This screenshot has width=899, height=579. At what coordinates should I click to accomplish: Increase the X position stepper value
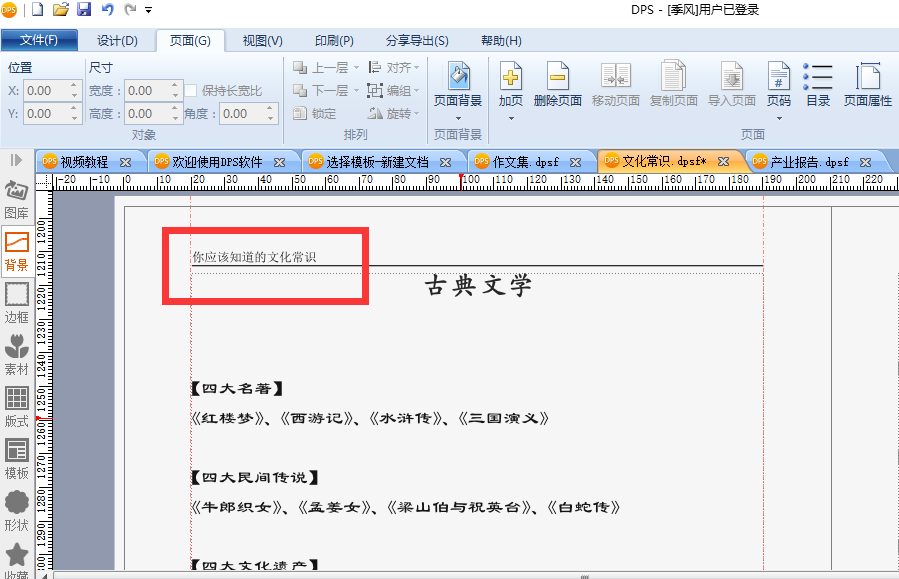click(x=74, y=86)
